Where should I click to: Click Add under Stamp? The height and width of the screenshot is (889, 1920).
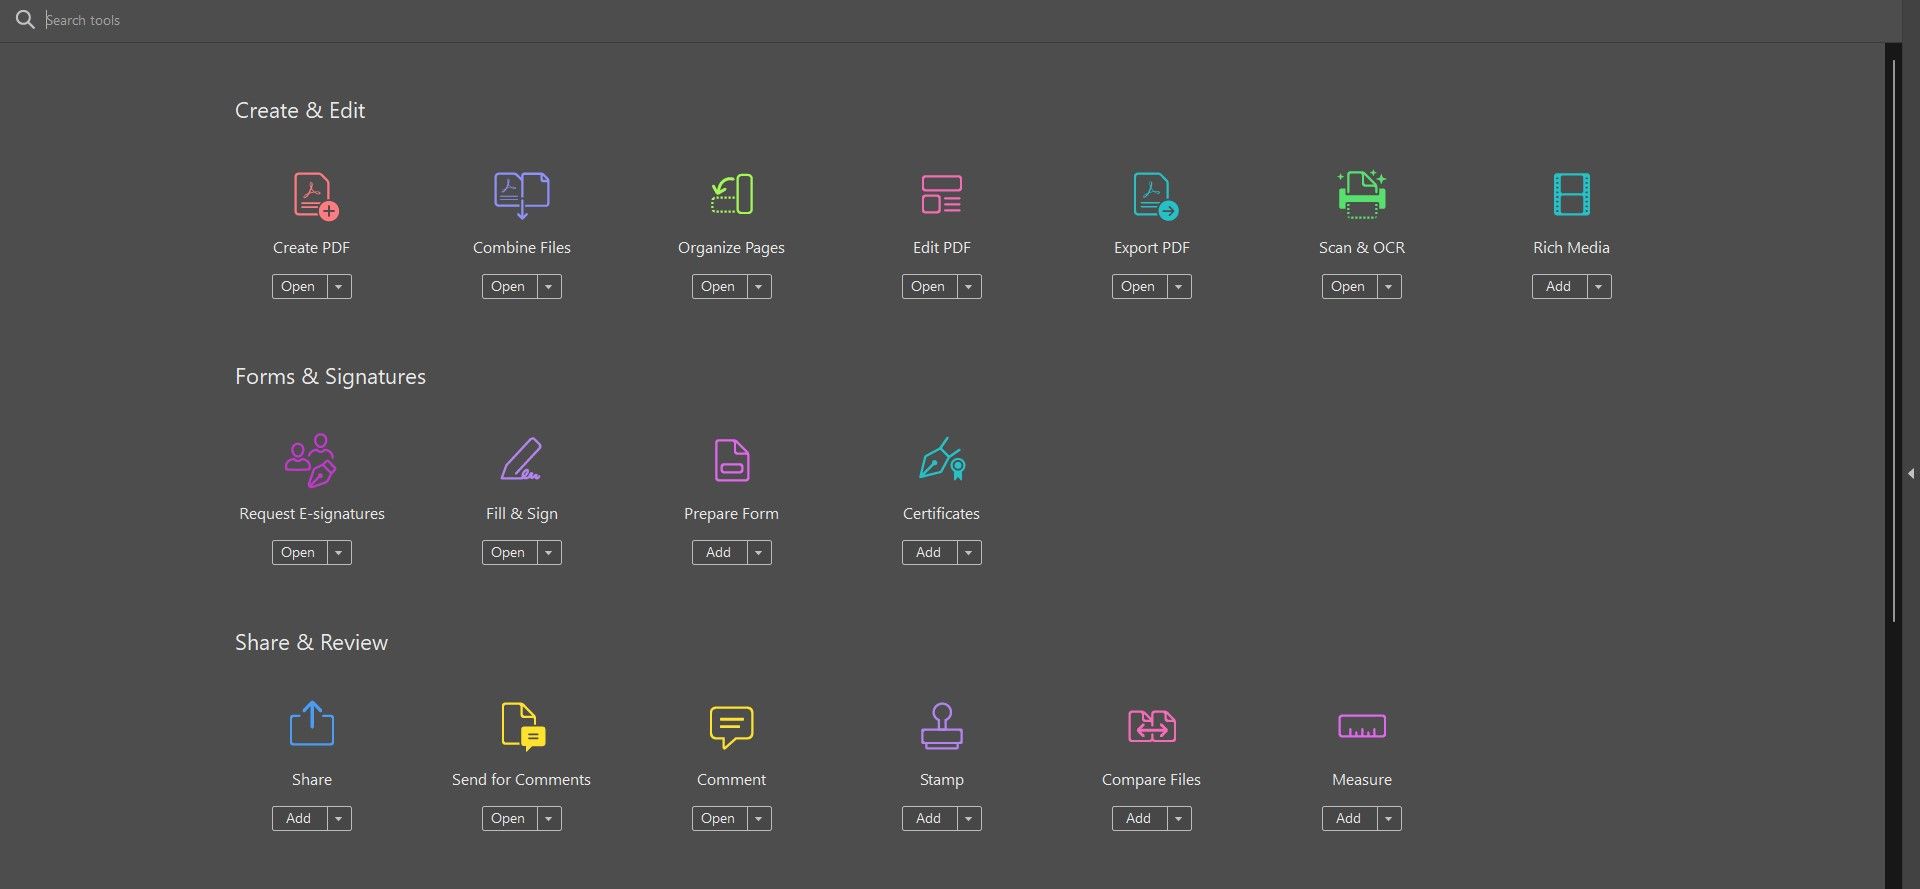(929, 819)
